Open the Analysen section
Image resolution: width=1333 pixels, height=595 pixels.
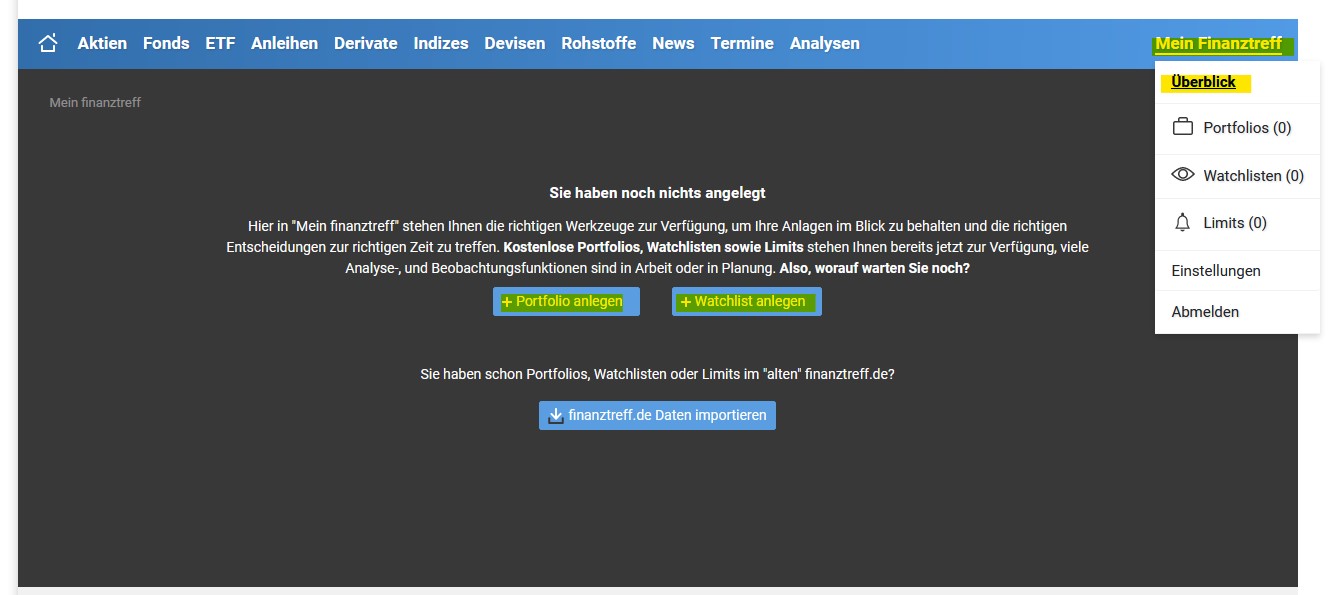(x=825, y=43)
